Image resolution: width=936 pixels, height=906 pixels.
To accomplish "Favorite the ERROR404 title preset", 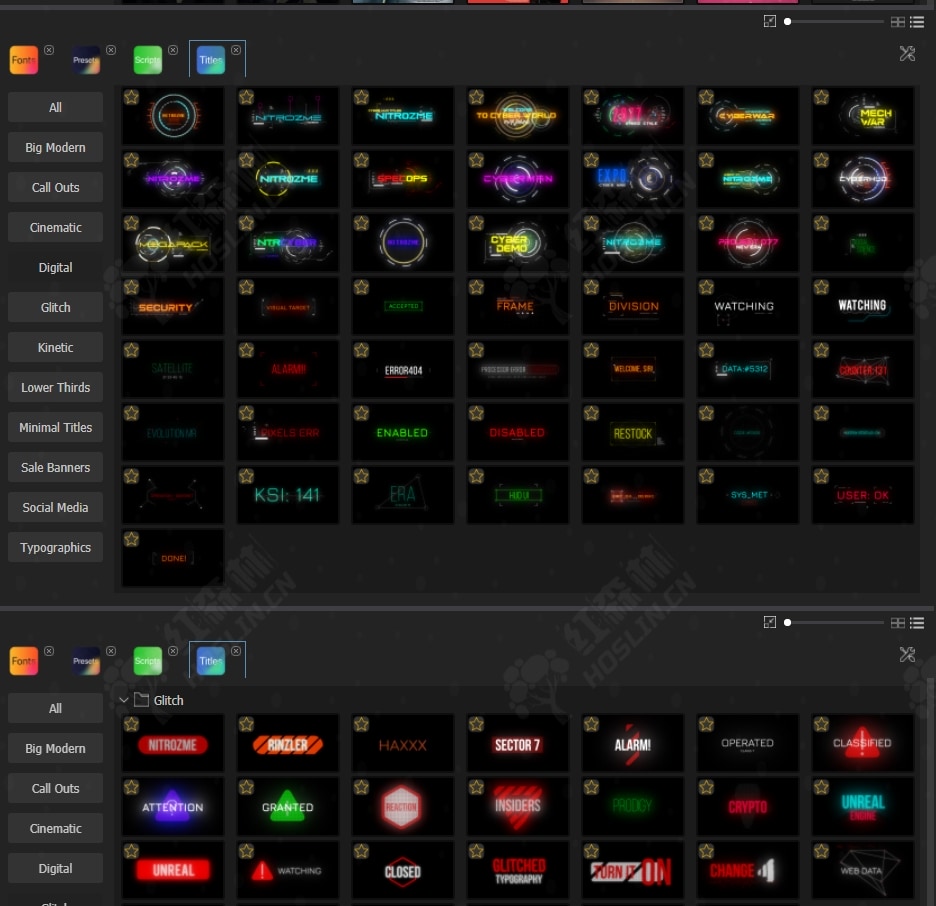I will 361,350.
